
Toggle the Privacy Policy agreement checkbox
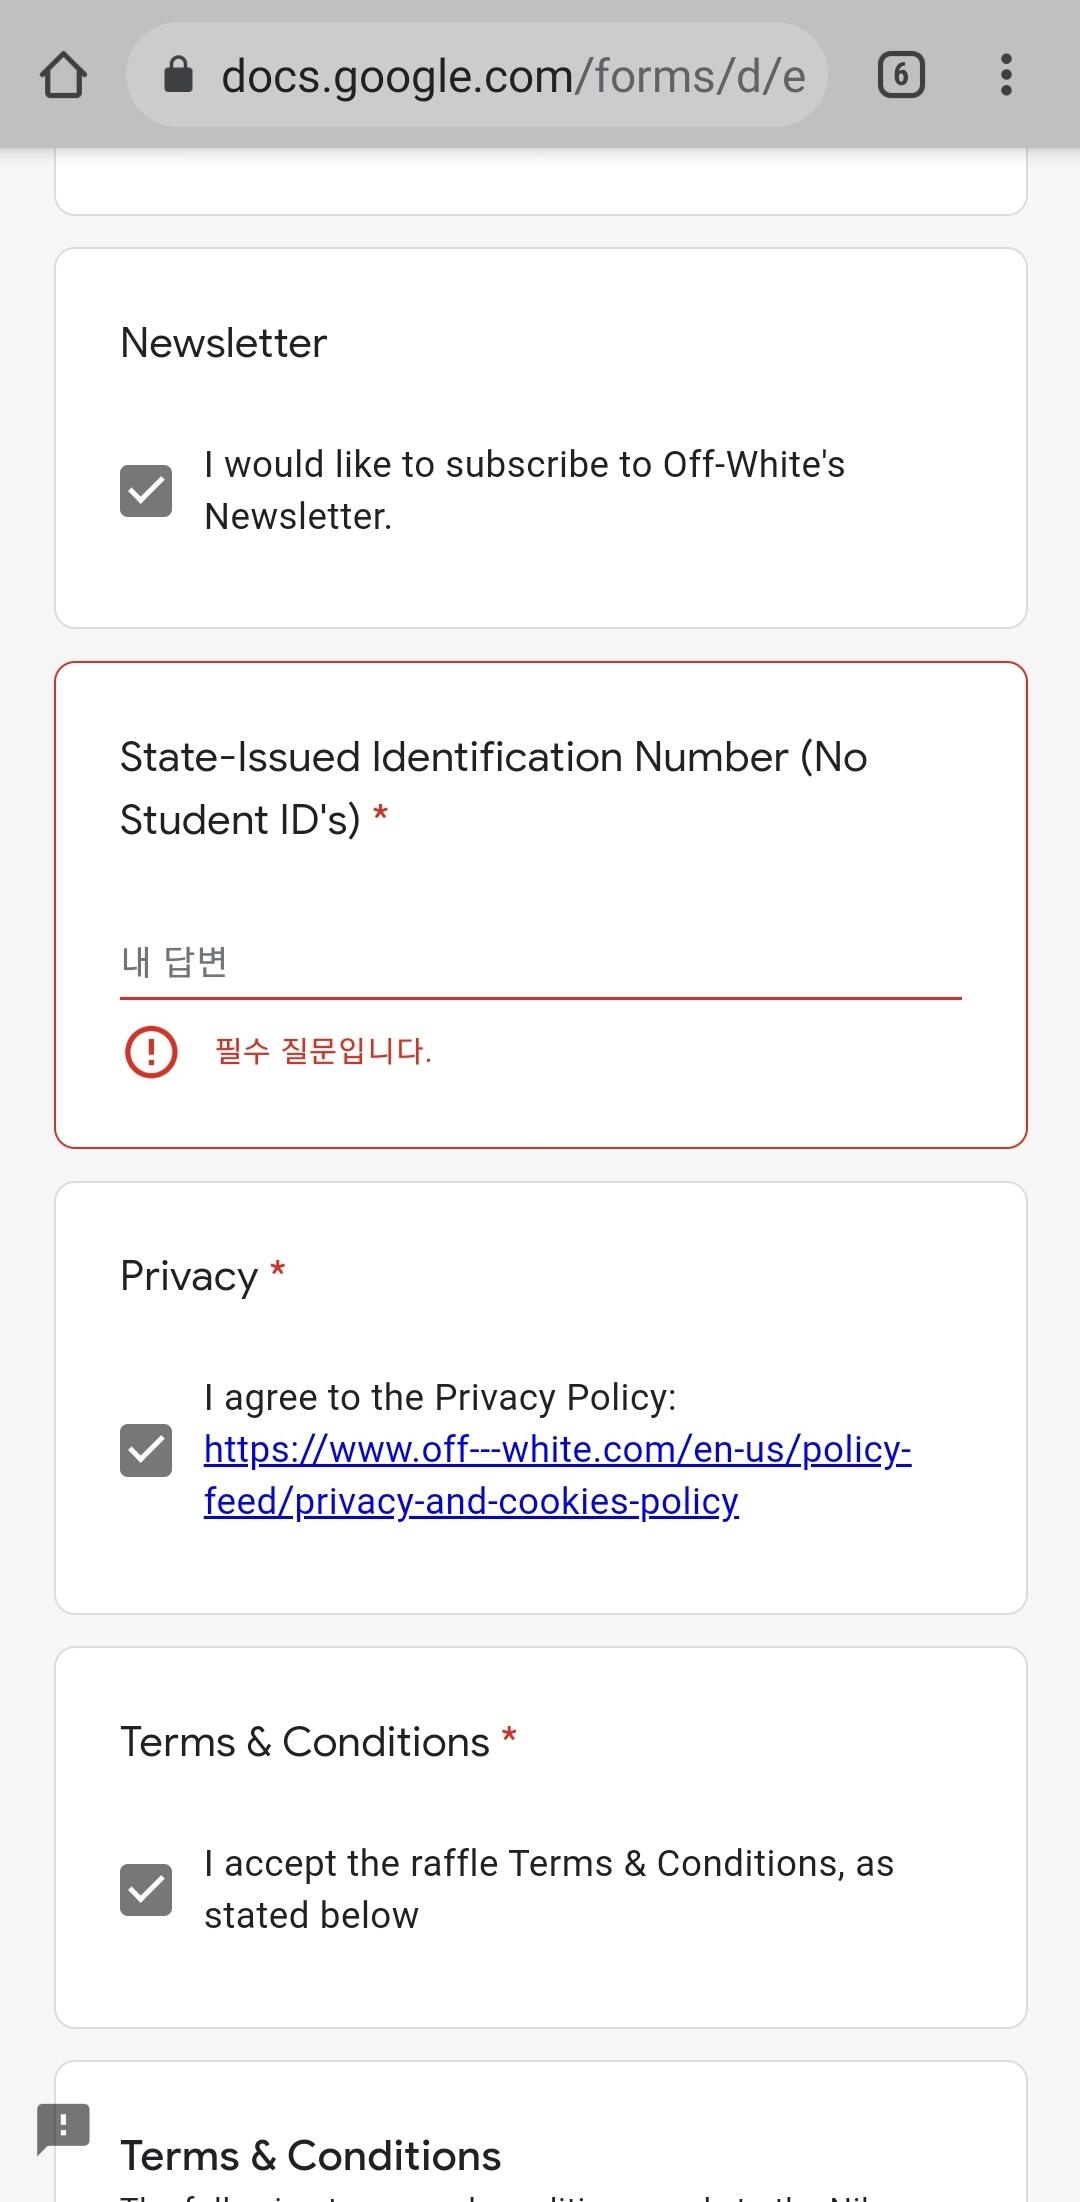(146, 1450)
